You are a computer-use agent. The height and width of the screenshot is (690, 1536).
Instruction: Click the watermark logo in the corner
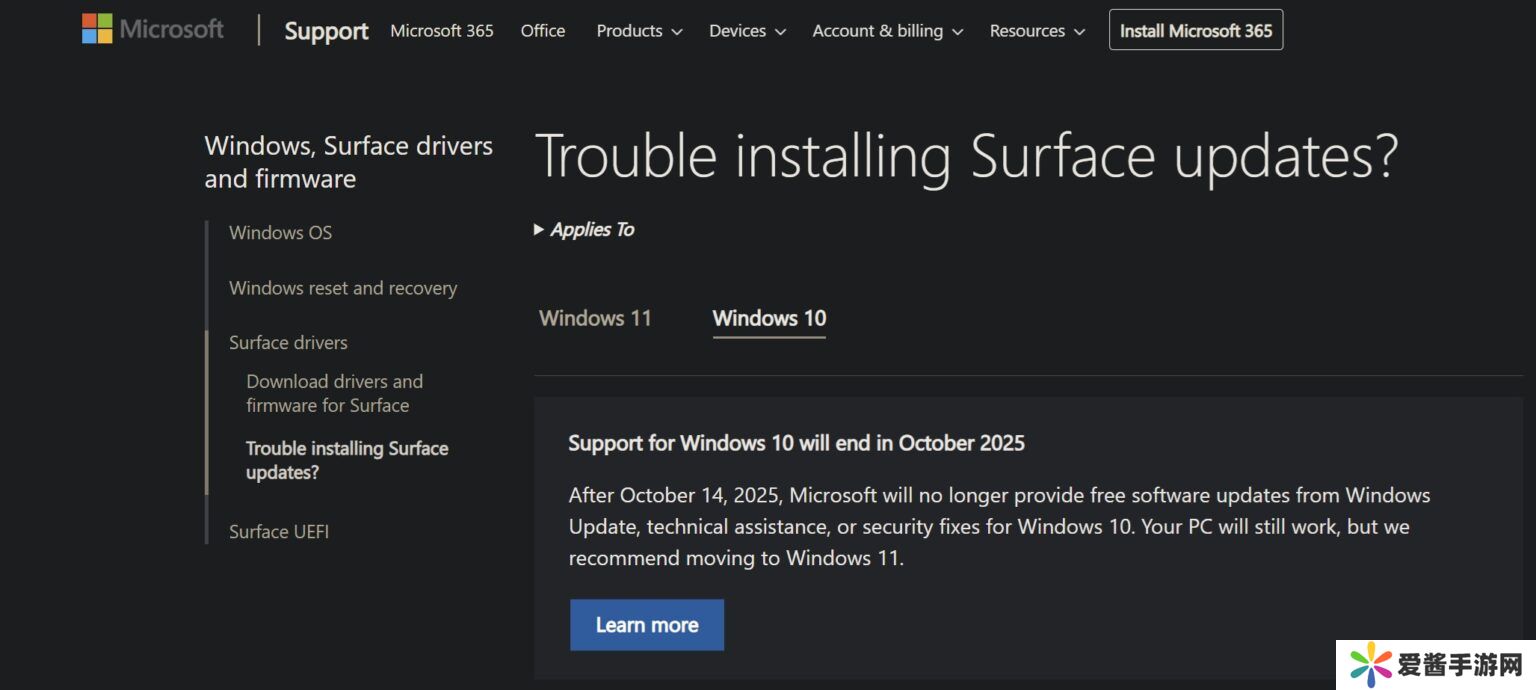(1371, 665)
